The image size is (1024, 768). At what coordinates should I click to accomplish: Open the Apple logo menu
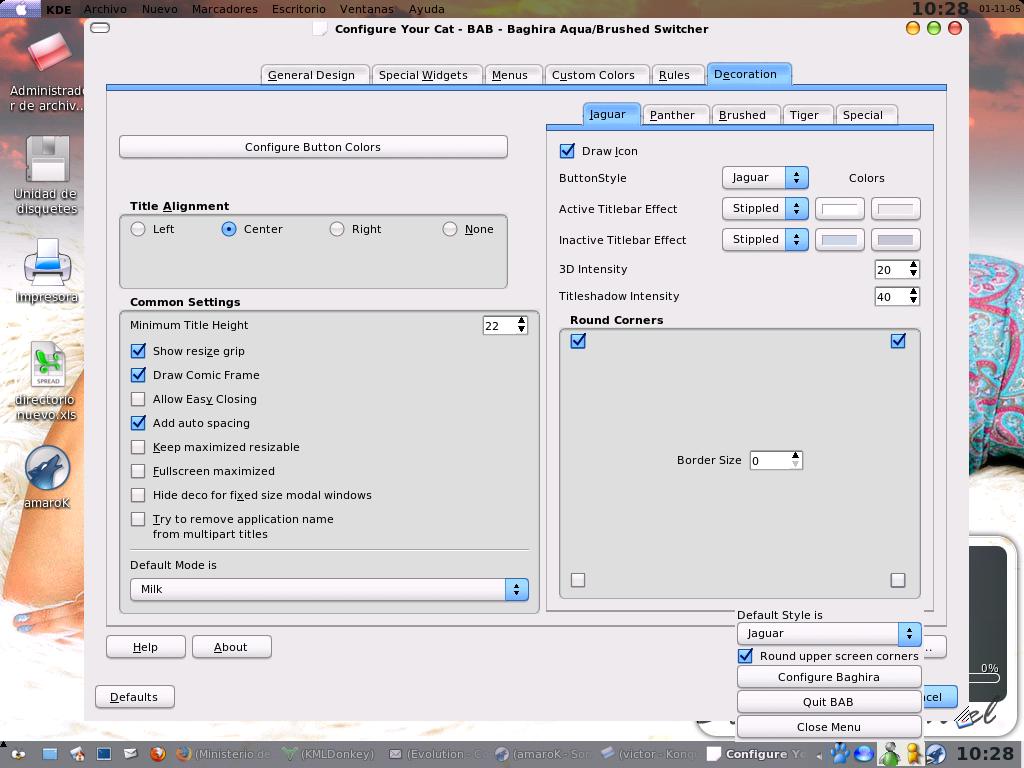click(x=21, y=8)
